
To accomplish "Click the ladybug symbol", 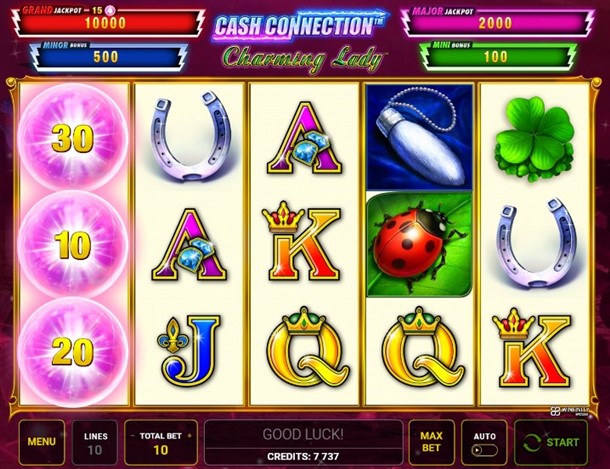I will 419,245.
